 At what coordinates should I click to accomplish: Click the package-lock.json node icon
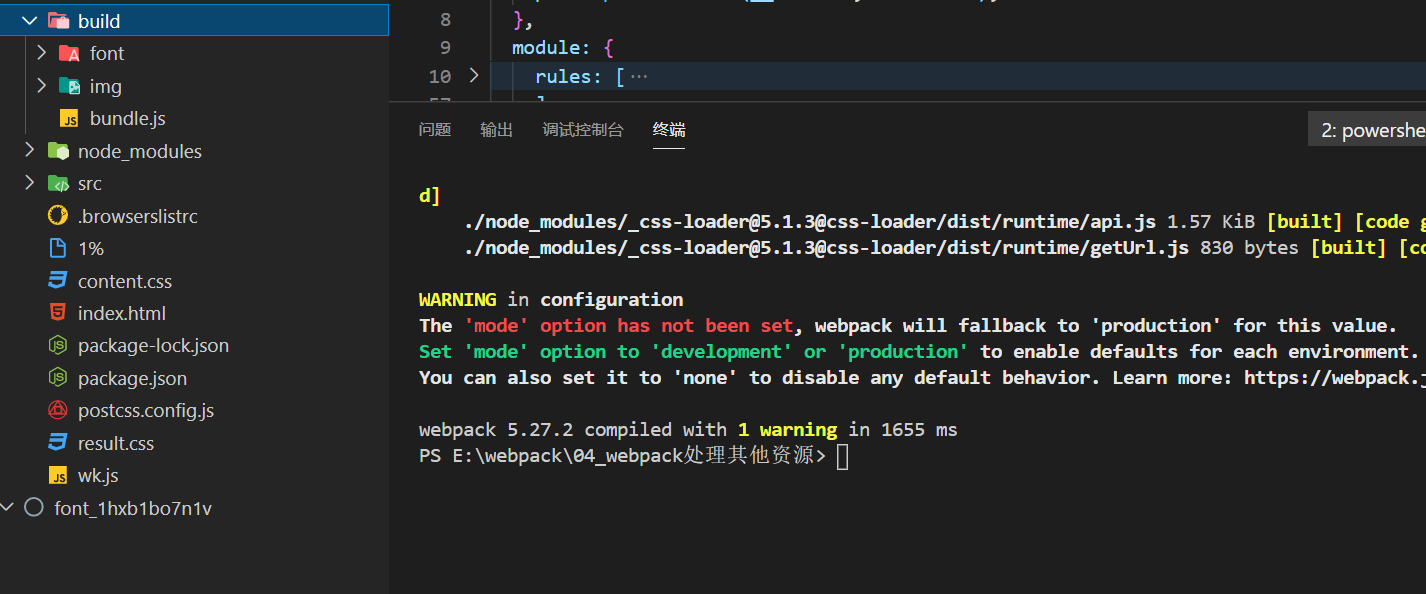(x=58, y=346)
